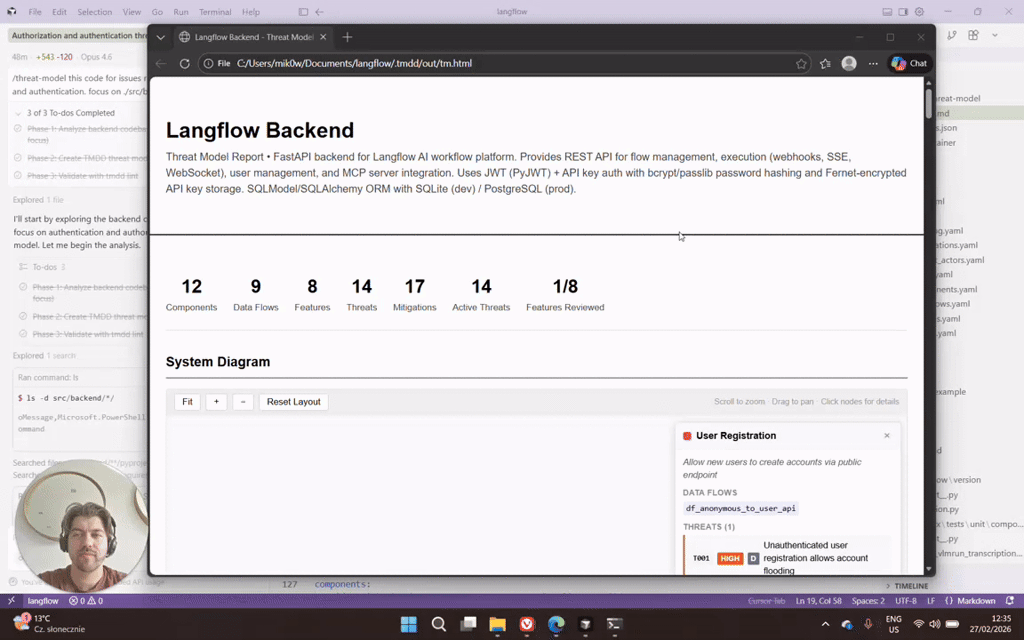
Task: Open the Windows Start menu
Action: tap(409, 624)
